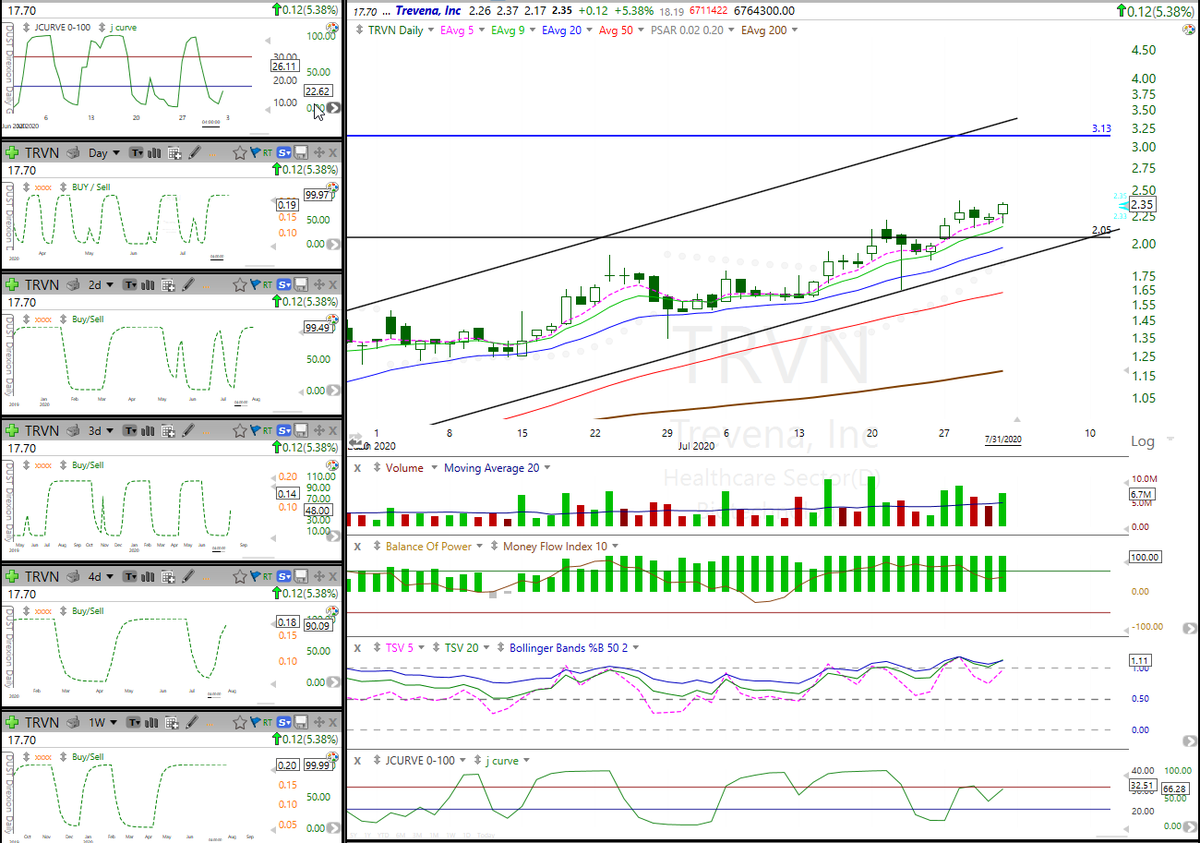Click star favorite icon in 4d panel
This screenshot has width=1200, height=843.
240,577
